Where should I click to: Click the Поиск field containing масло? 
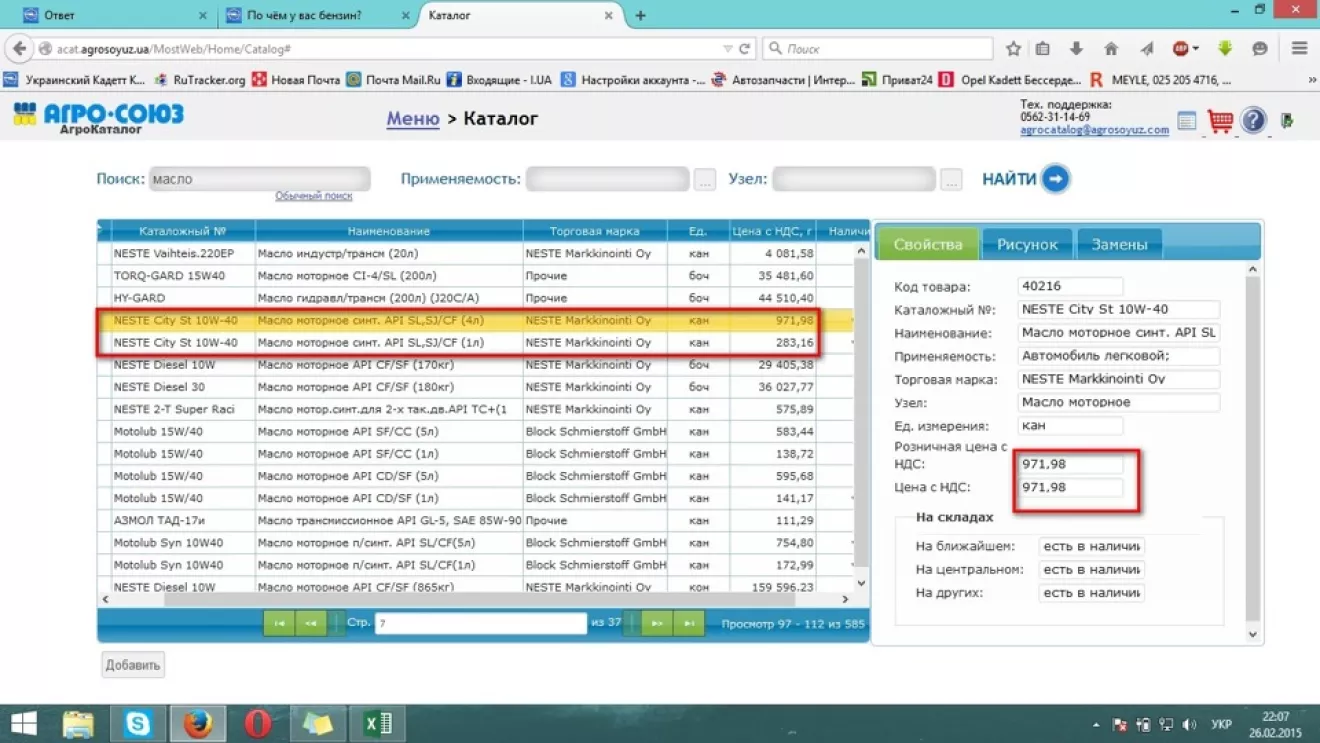[260, 179]
